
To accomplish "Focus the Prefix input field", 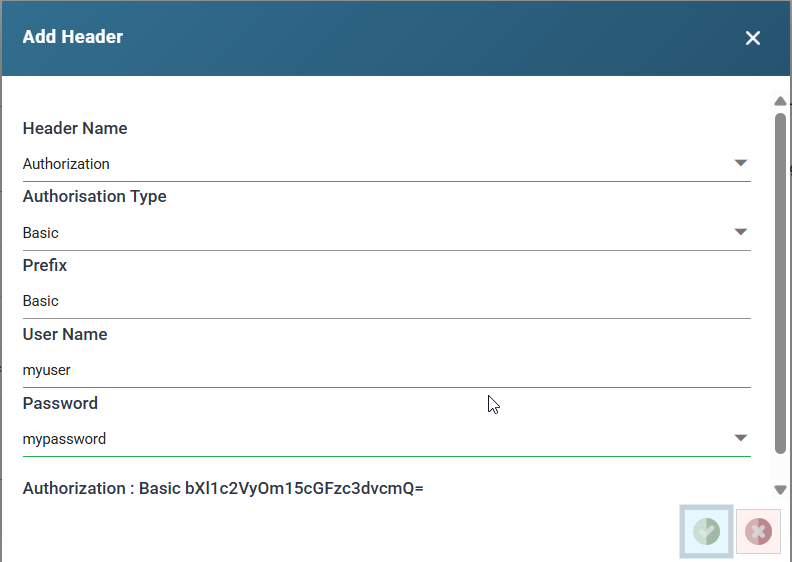I will point(386,301).
